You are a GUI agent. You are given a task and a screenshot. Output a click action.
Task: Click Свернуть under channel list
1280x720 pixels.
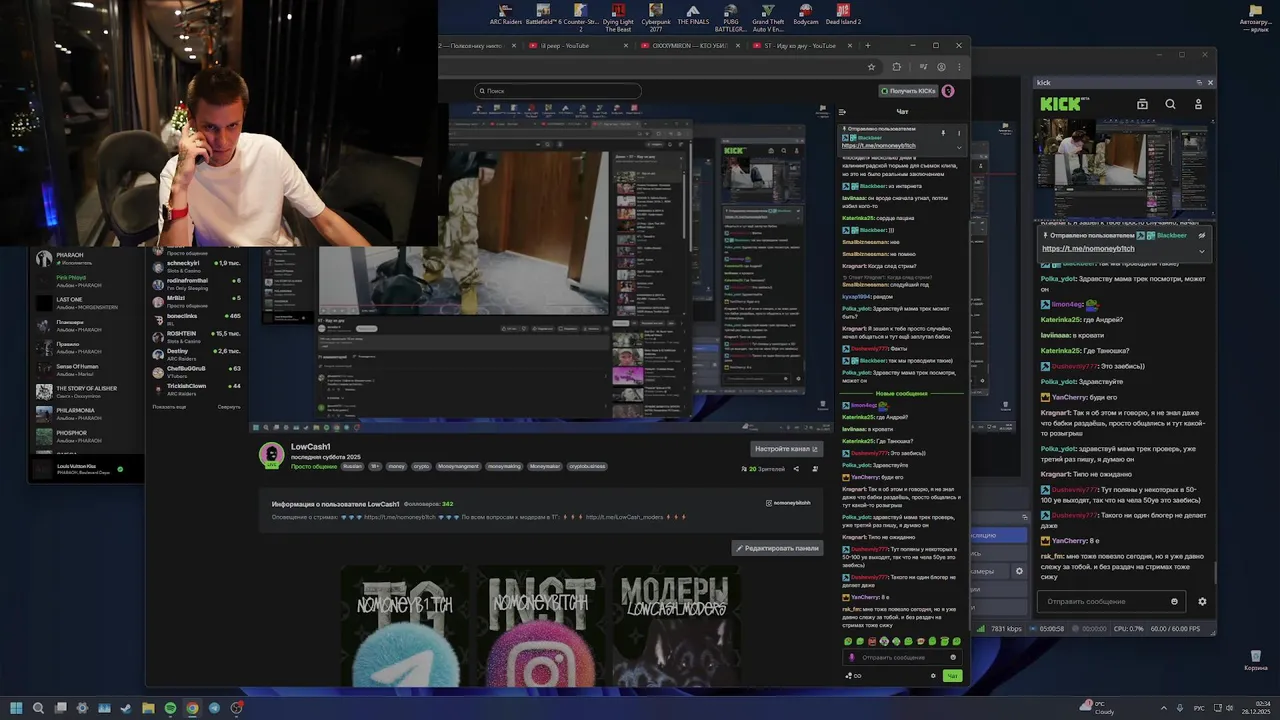(x=229, y=407)
